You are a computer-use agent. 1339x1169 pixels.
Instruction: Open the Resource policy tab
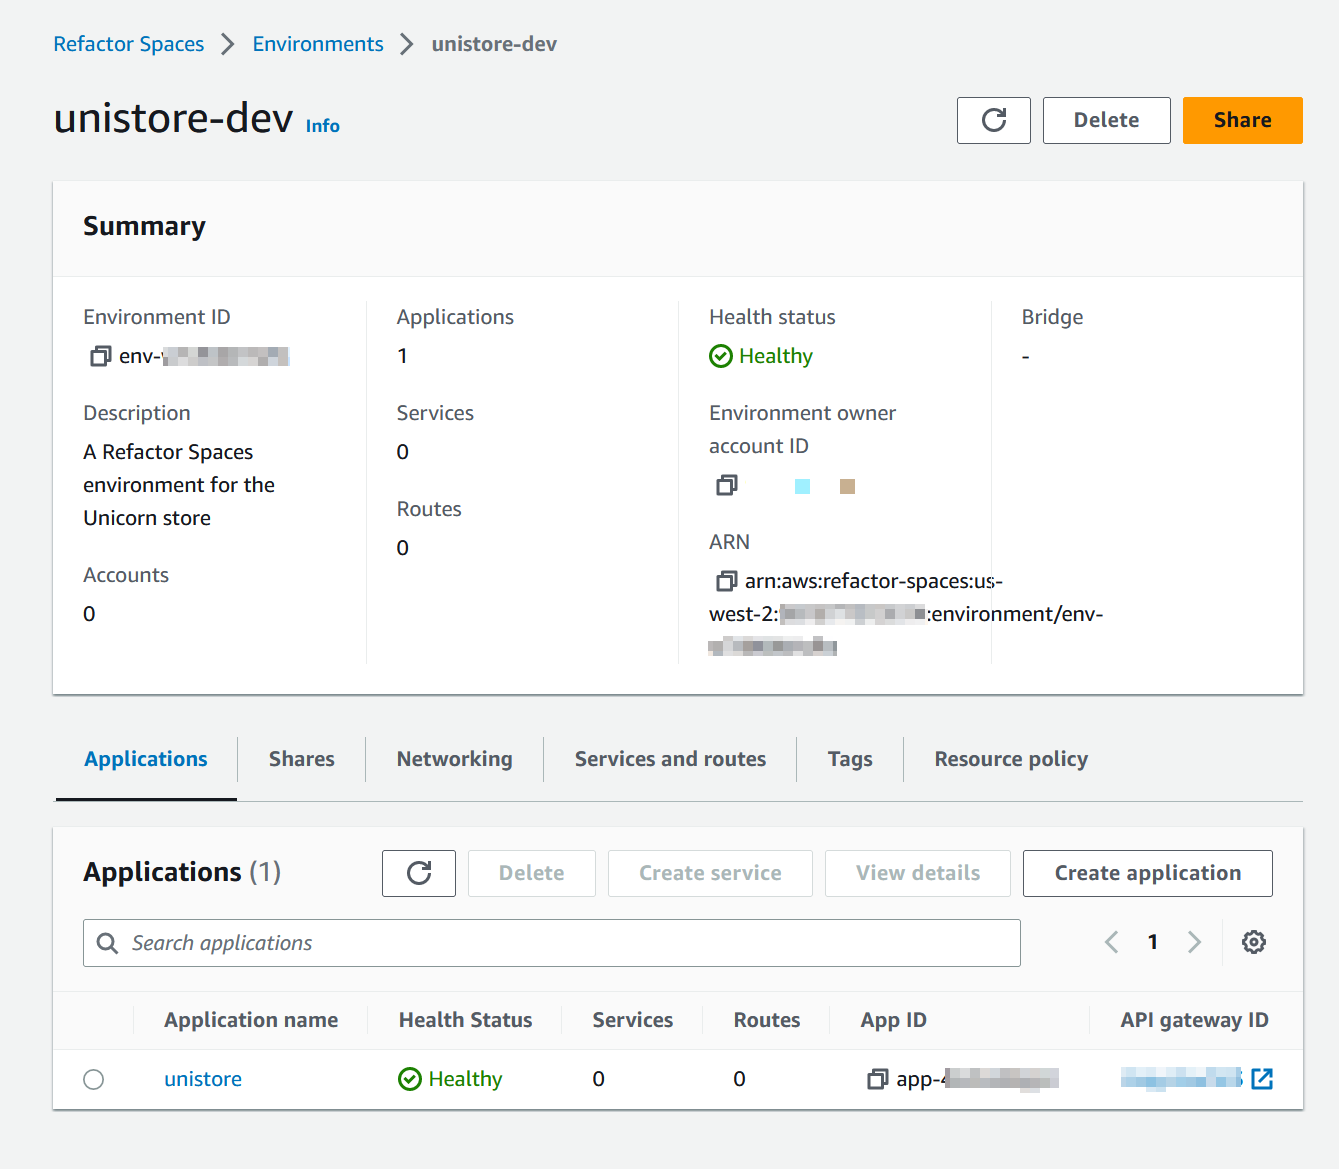[1011, 759]
